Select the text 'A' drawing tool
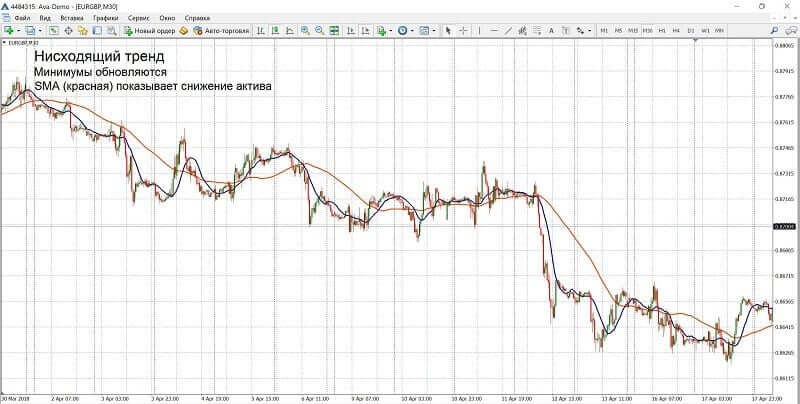Screen dimensions: 800x404 click(x=552, y=31)
